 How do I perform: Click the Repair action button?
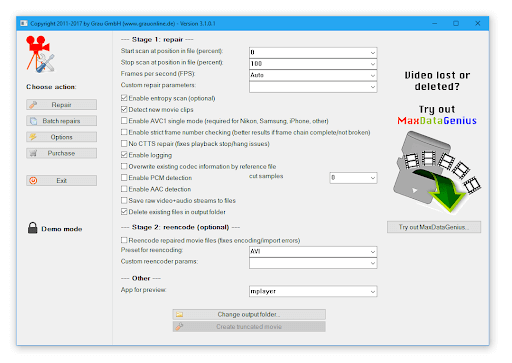pyautogui.click(x=62, y=105)
